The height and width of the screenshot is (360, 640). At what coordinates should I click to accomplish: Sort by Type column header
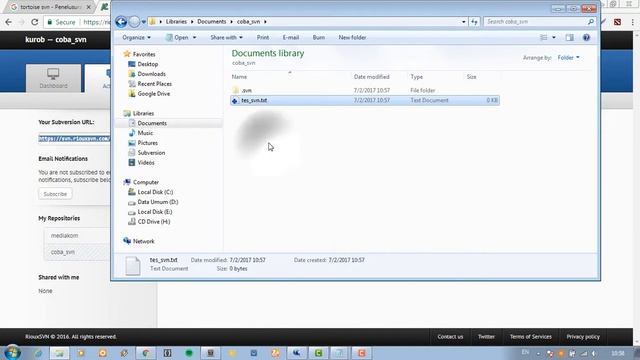(417, 77)
